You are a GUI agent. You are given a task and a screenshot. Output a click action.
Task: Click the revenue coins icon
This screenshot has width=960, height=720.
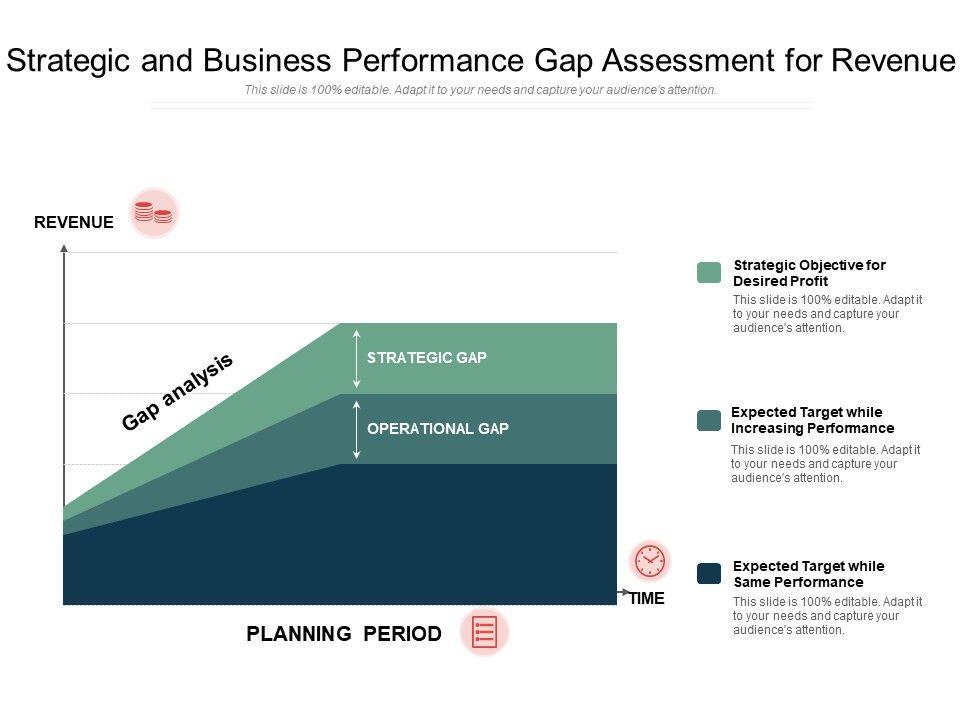click(153, 213)
